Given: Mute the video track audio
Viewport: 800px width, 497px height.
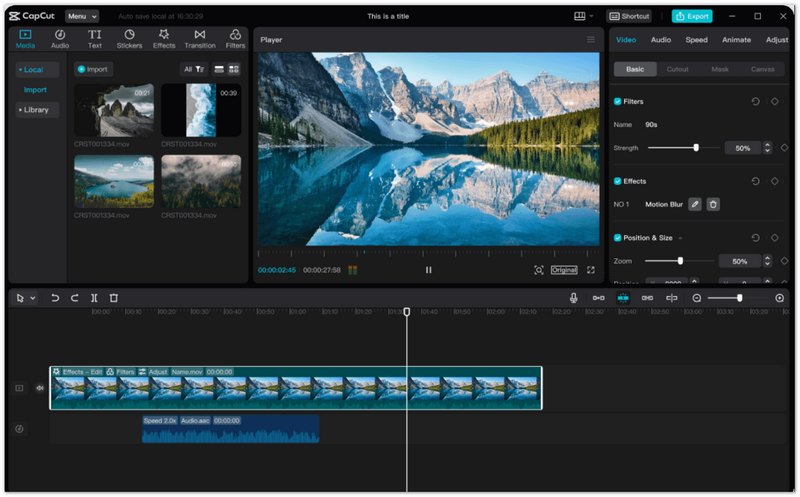Looking at the screenshot, I should click(x=40, y=388).
